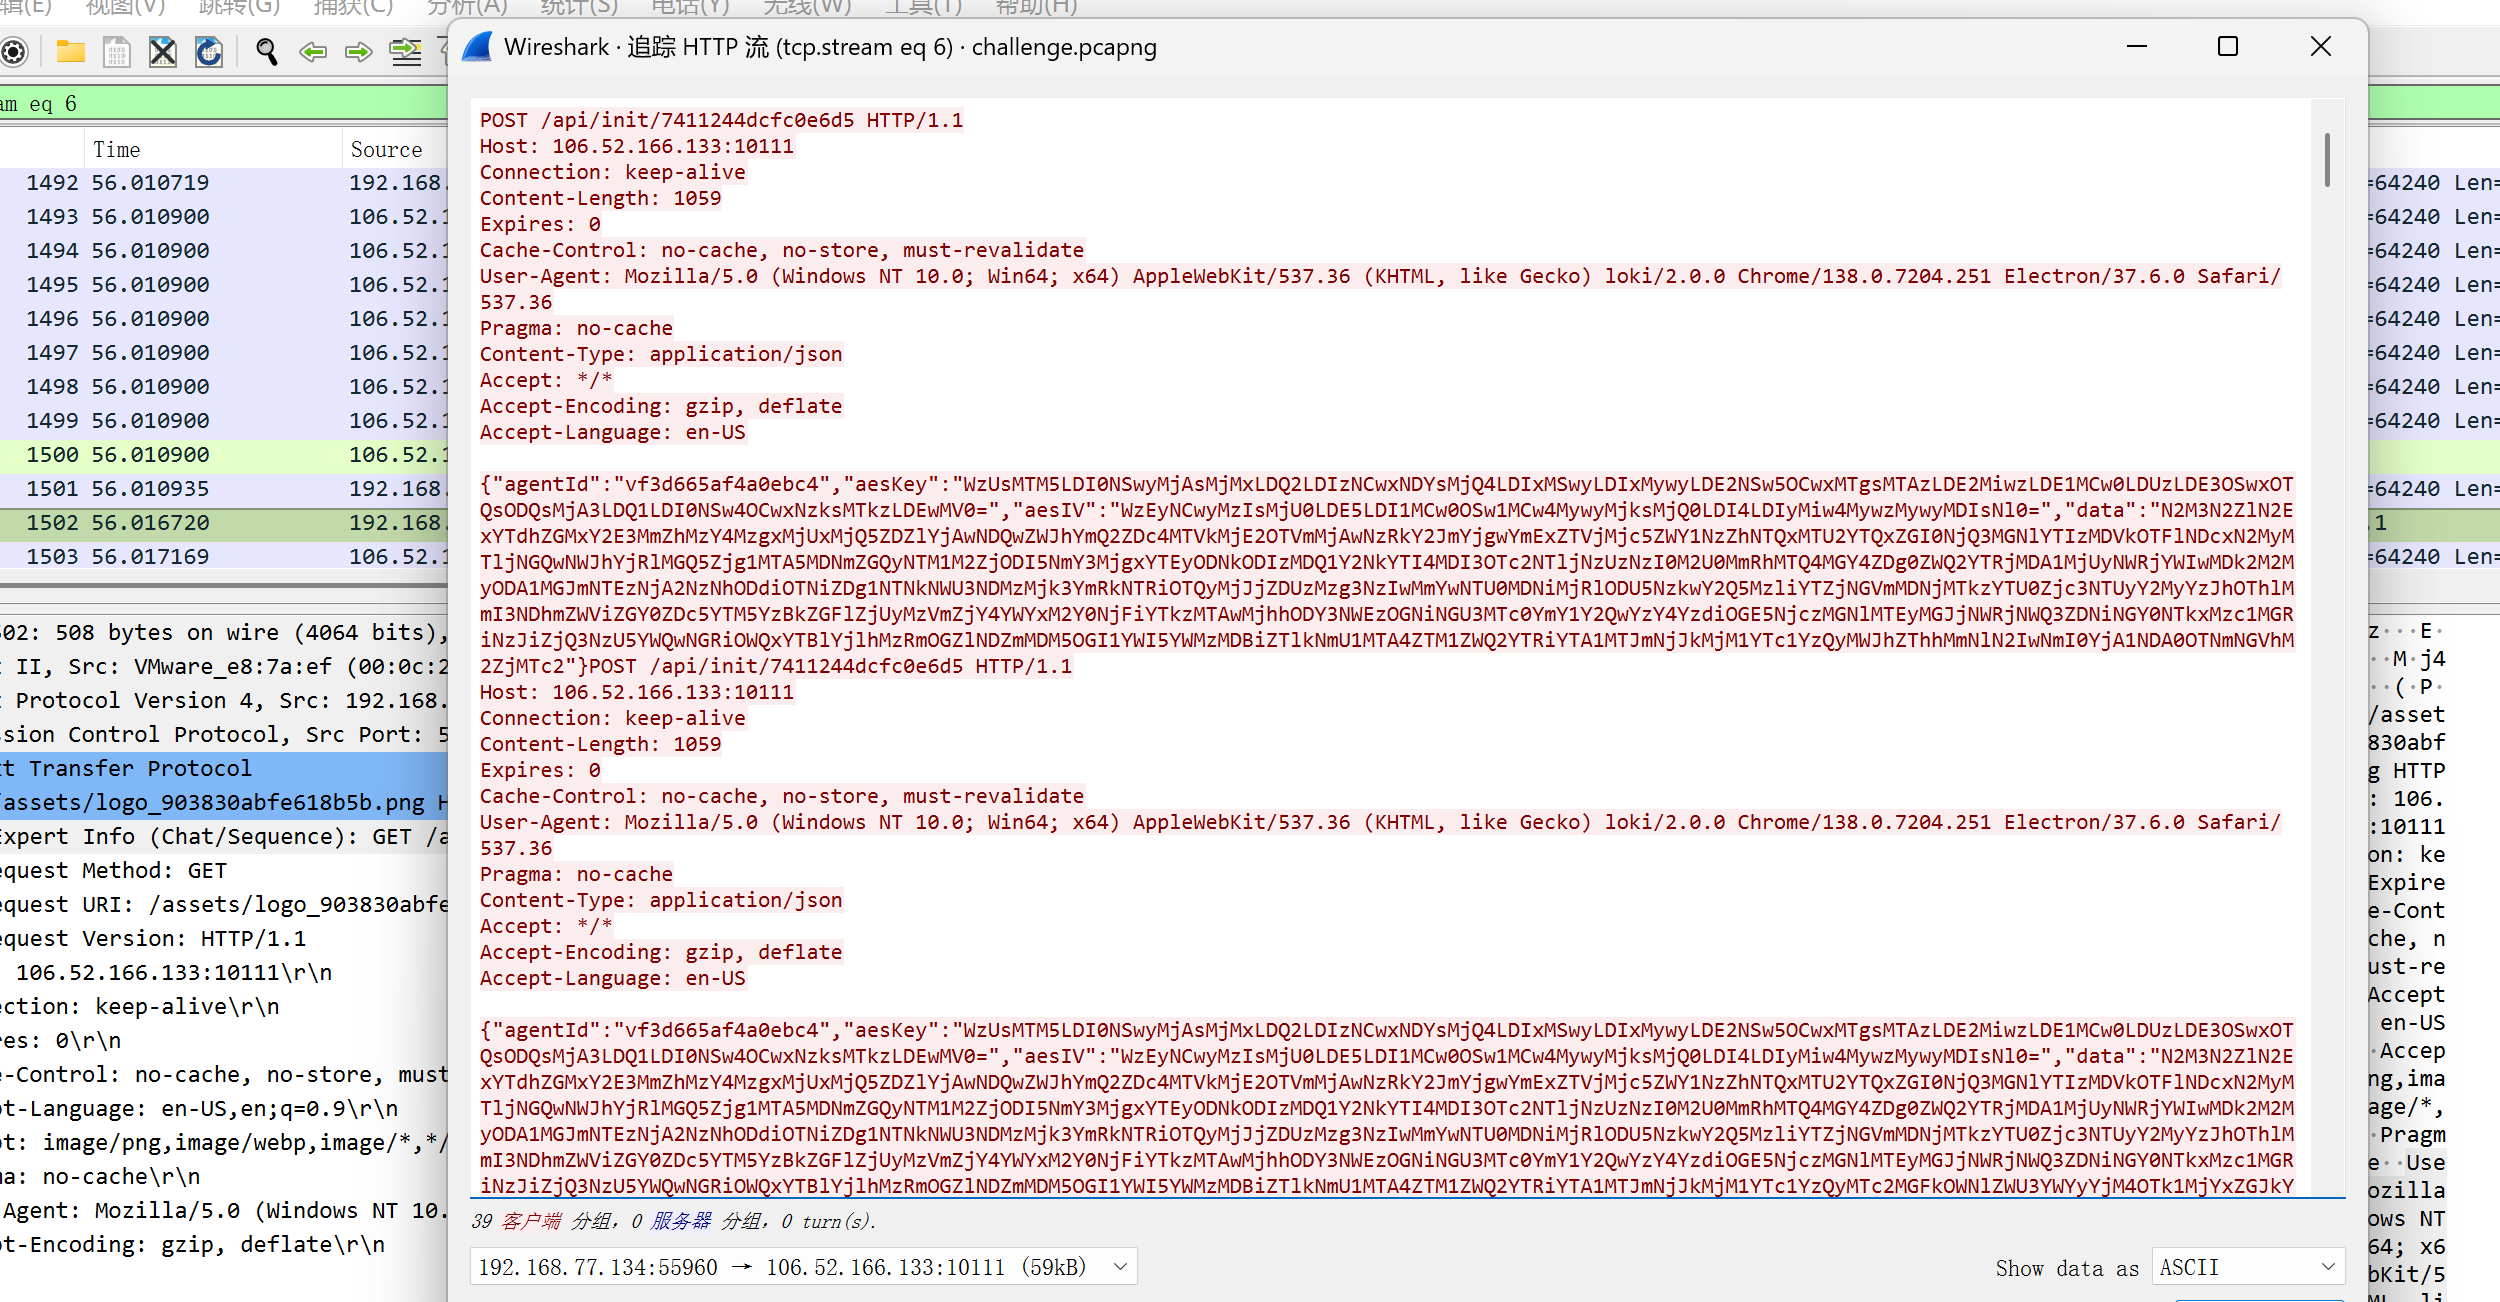This screenshot has height=1302, width=2500.
Task: Click the capture options gear icon
Action: [x=14, y=51]
